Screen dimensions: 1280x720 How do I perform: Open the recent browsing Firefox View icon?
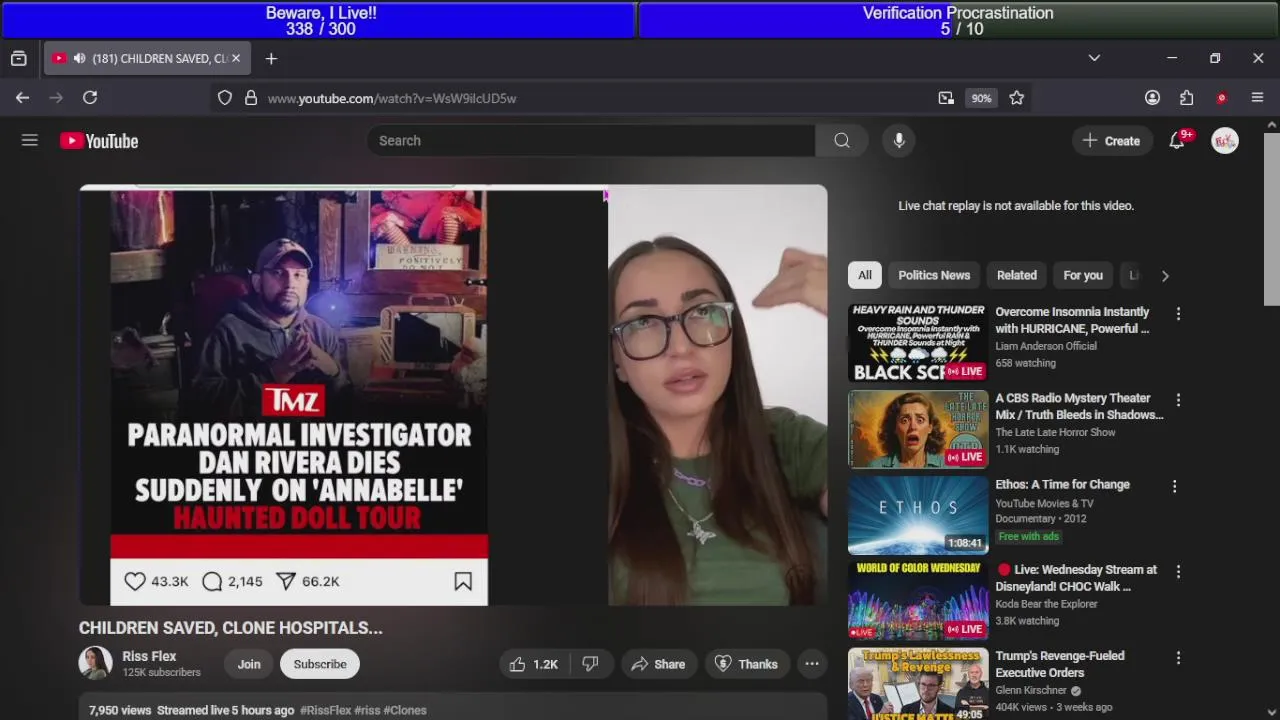tap(19, 59)
